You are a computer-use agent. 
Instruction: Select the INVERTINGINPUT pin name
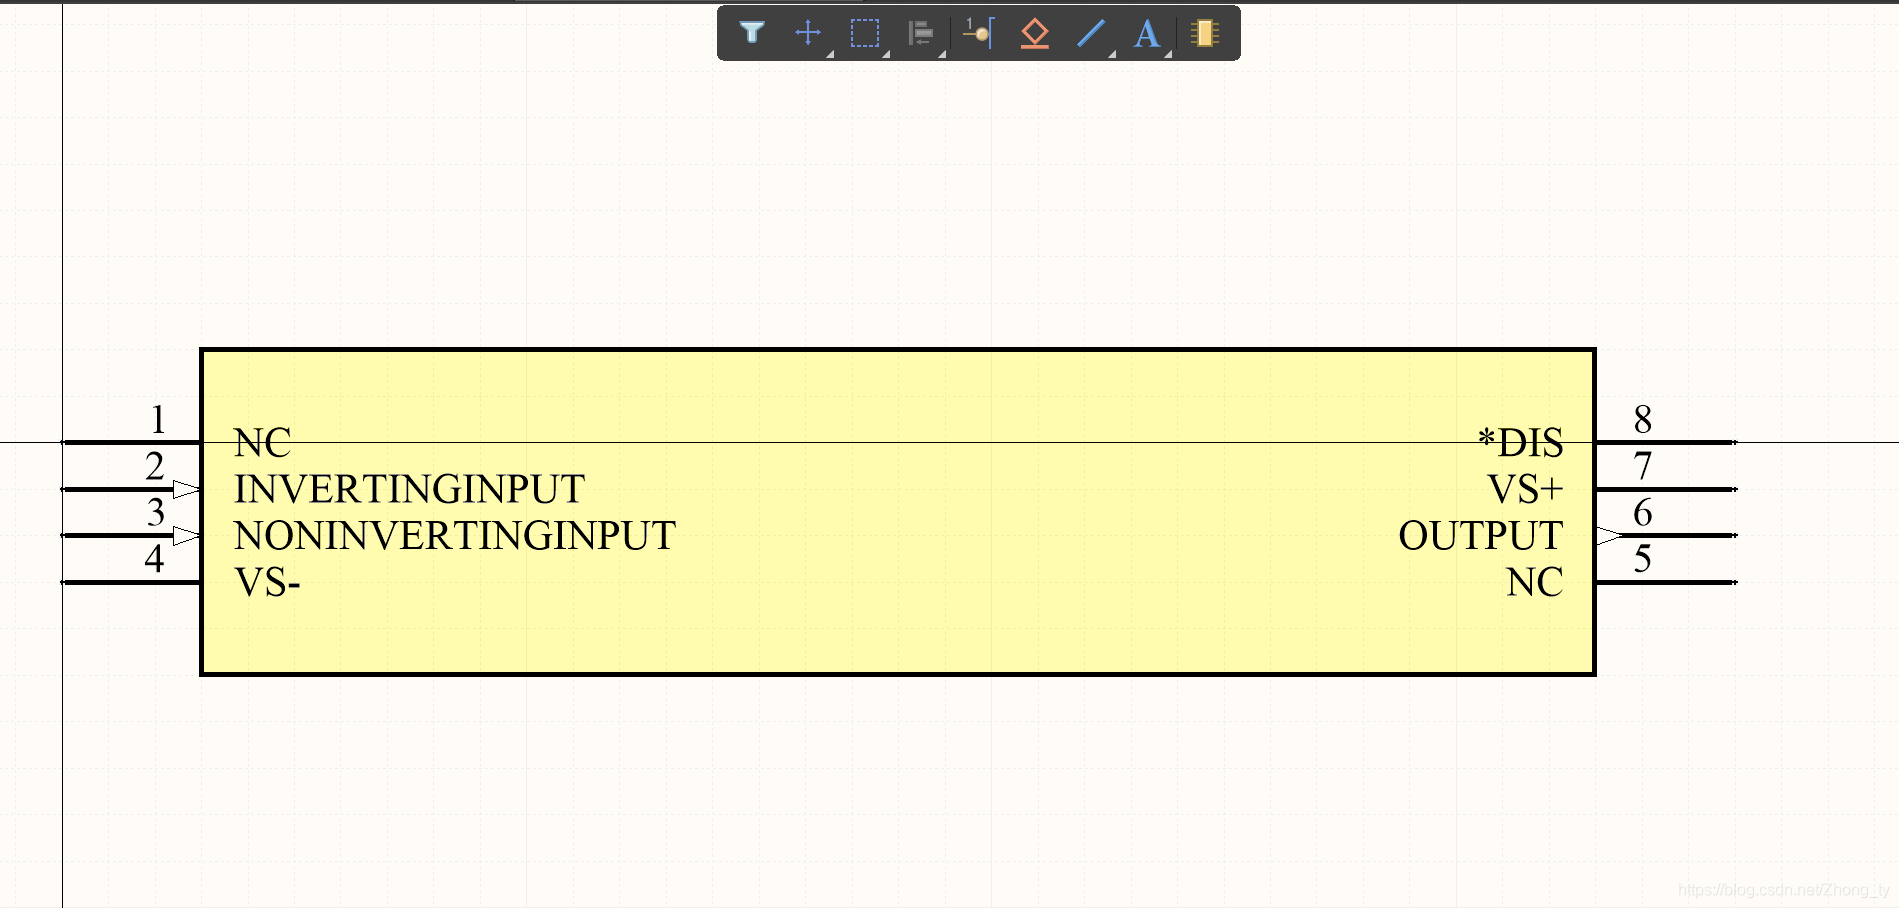click(x=409, y=489)
